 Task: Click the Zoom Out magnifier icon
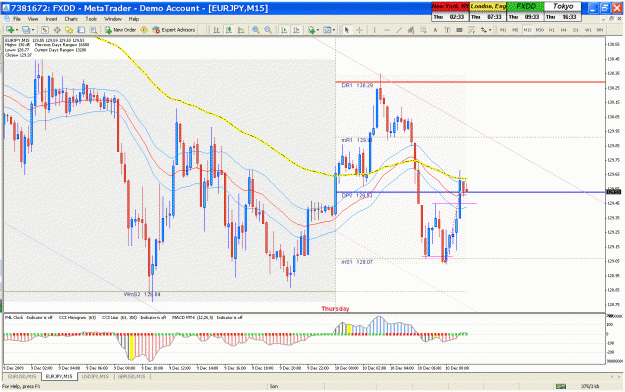[x=268, y=30]
